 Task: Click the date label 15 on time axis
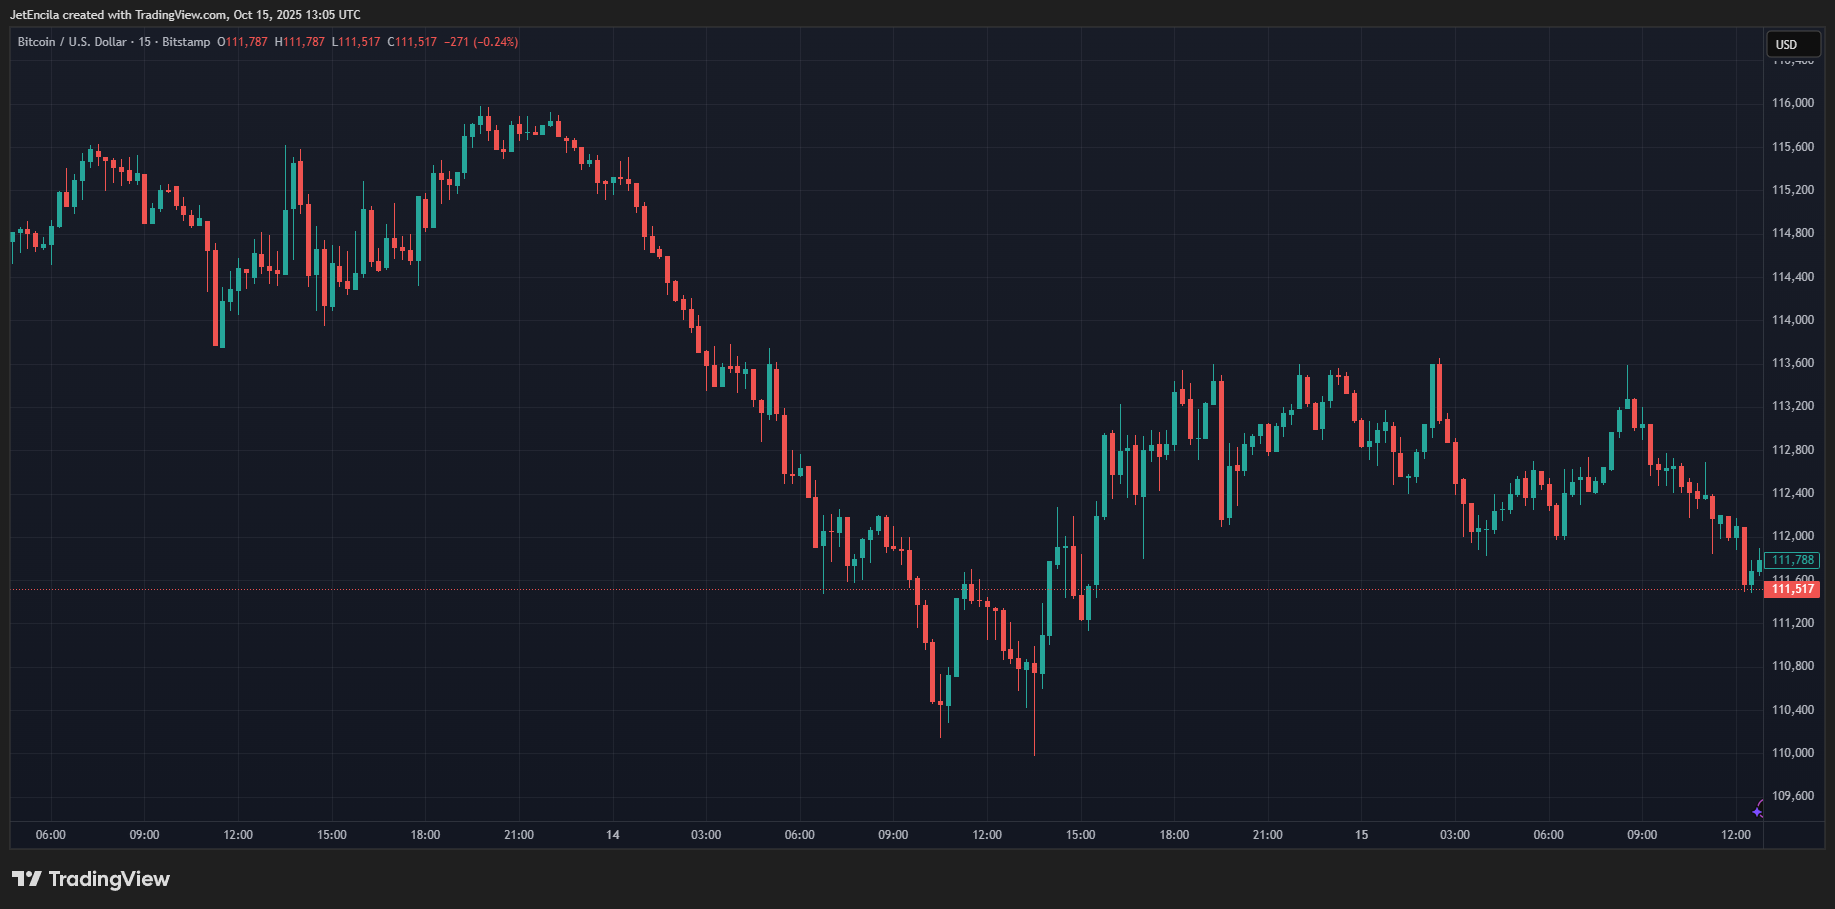coord(1361,835)
